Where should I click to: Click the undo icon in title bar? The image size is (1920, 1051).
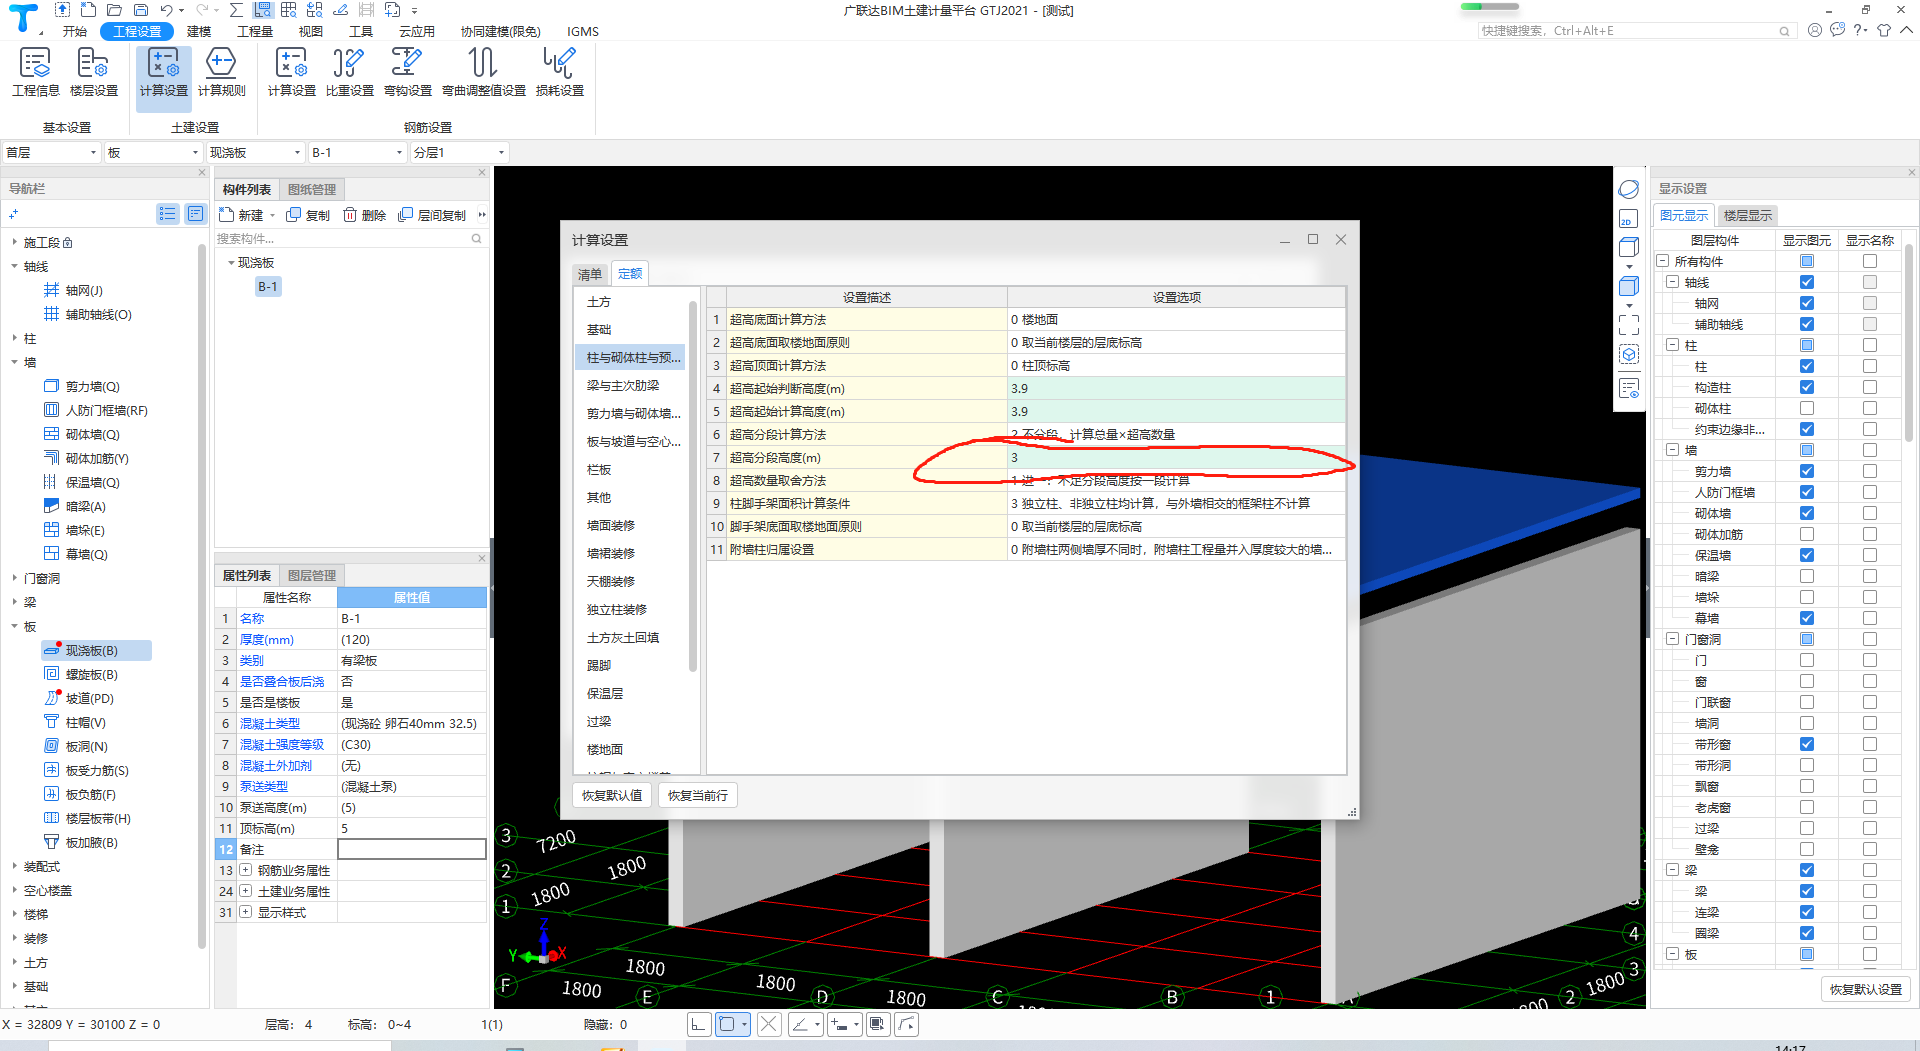[166, 10]
